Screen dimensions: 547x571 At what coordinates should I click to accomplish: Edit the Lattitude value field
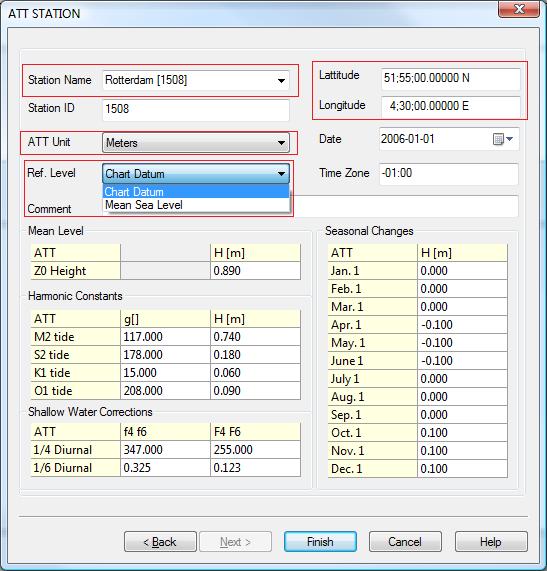(450, 78)
